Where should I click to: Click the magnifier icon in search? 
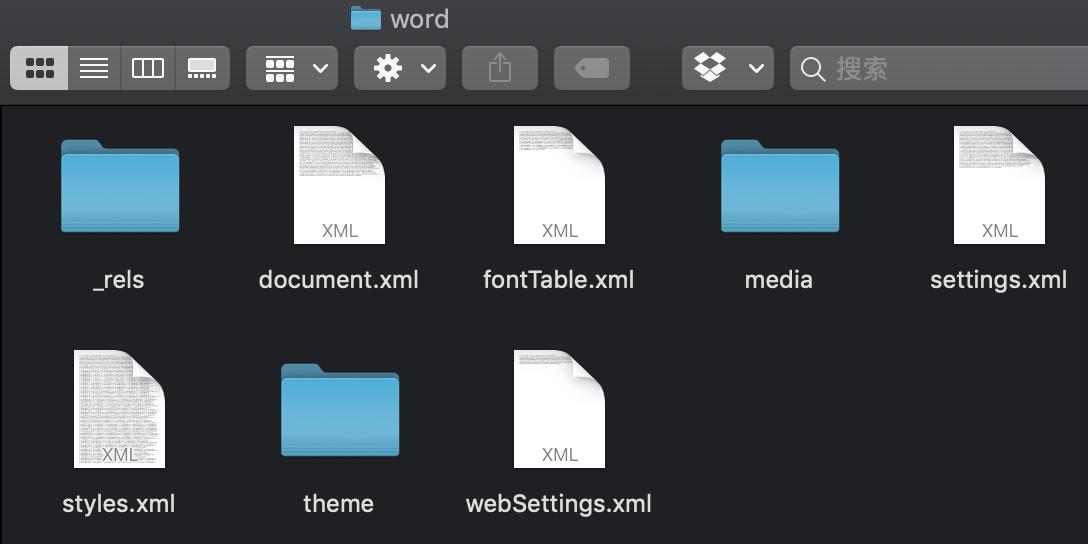(813, 69)
